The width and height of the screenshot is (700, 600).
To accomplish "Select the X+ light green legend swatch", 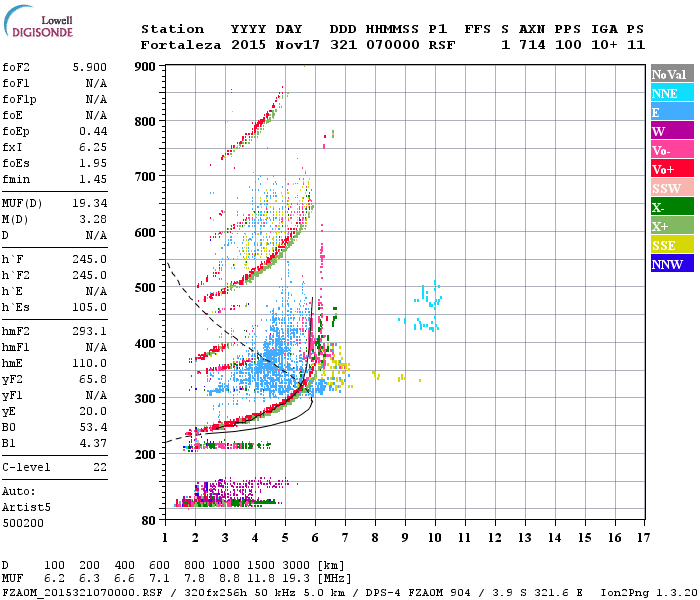I will click(x=672, y=225).
